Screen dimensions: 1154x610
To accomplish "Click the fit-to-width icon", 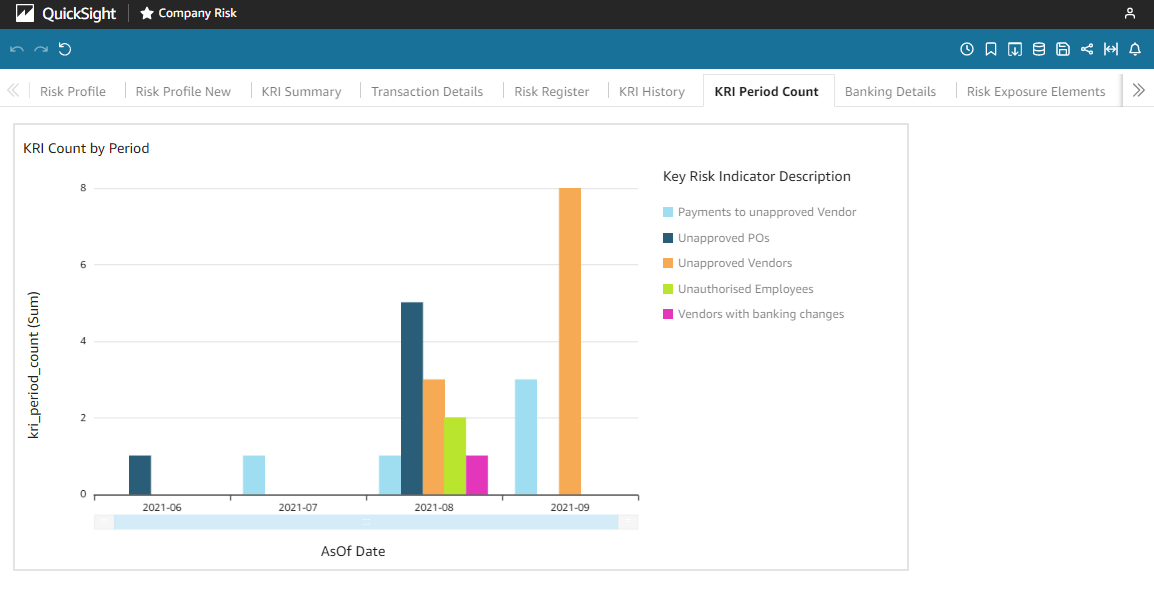I will coord(1111,49).
